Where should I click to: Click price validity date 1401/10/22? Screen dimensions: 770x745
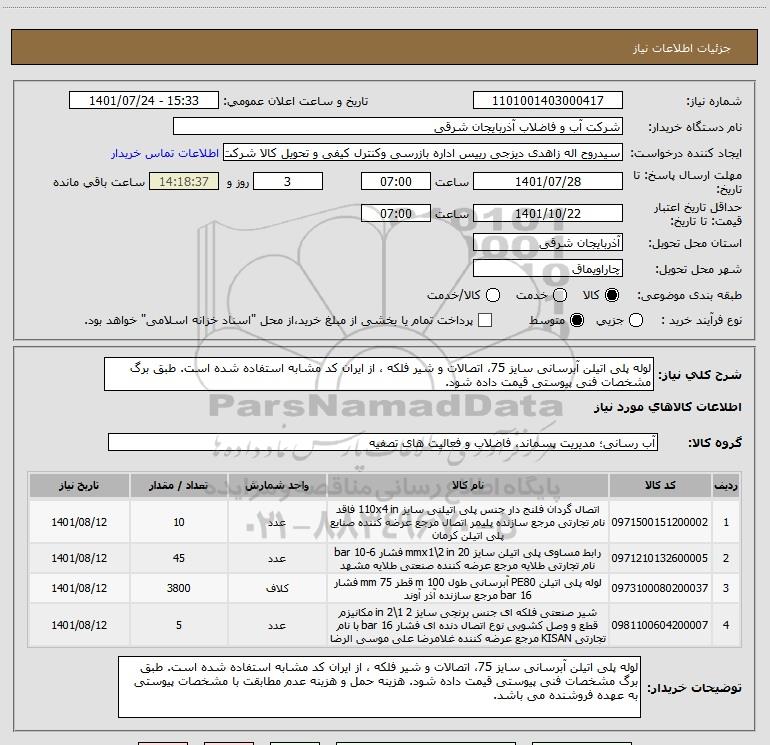tap(548, 213)
